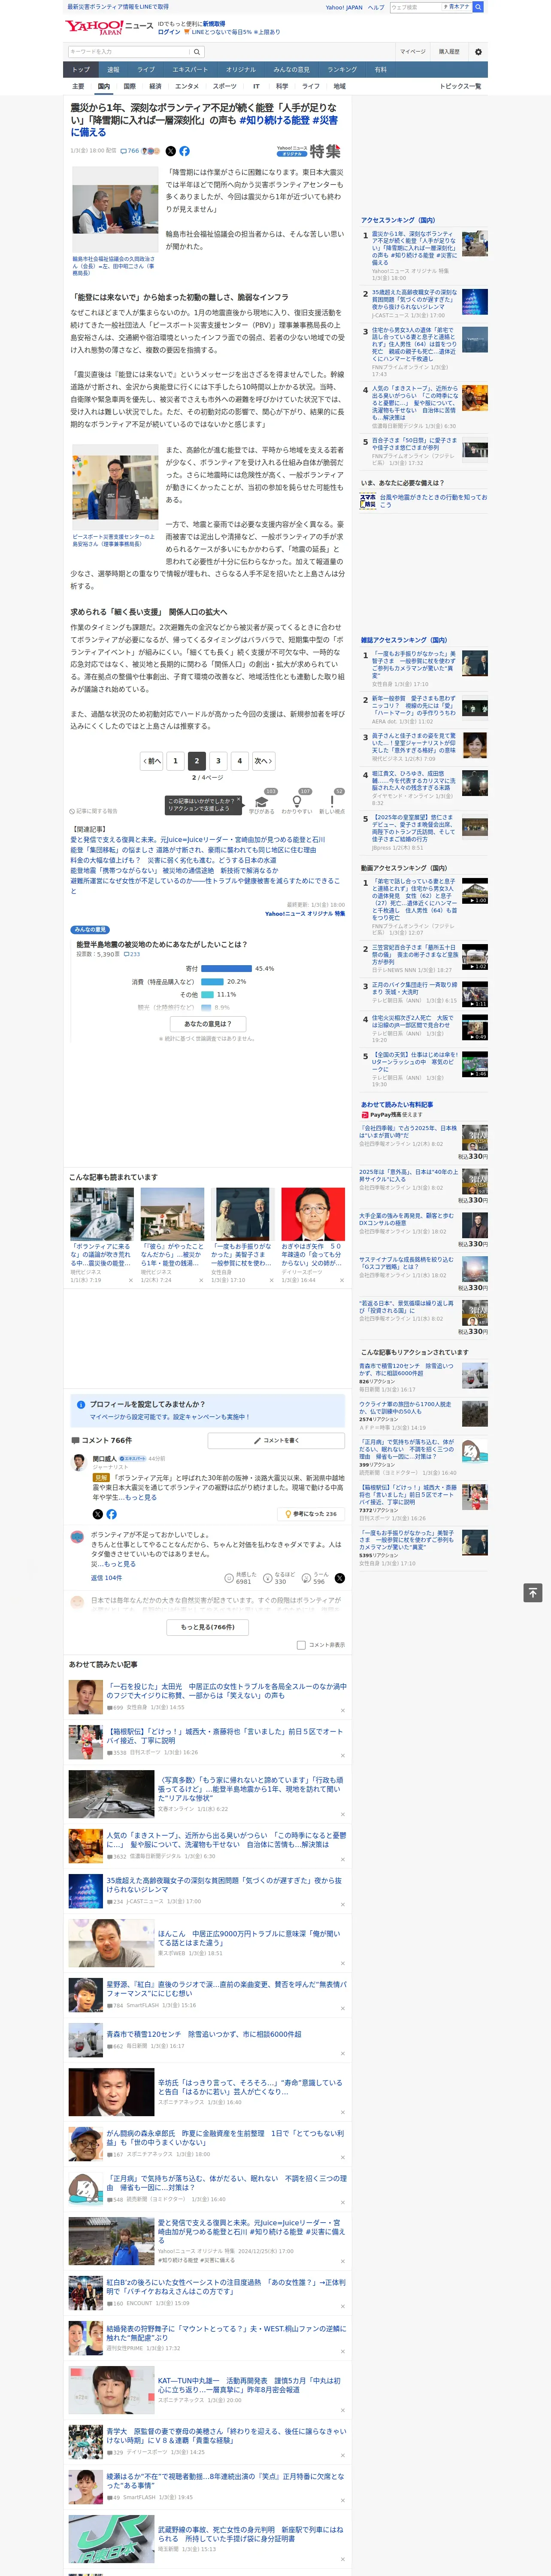Click コメントを書く button
The height and width of the screenshot is (2576, 551).
[x=276, y=1440]
